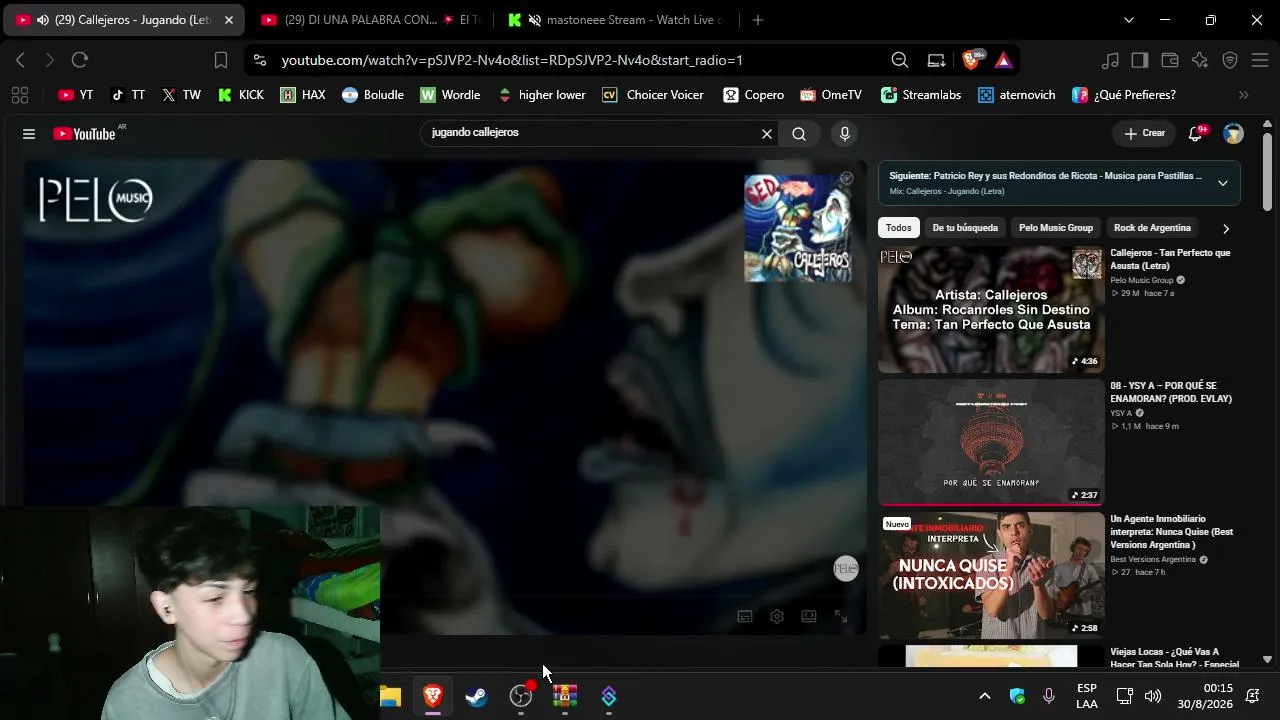The height and width of the screenshot is (720, 1280).
Task: Bookmark this page in Brave
Action: (221, 60)
